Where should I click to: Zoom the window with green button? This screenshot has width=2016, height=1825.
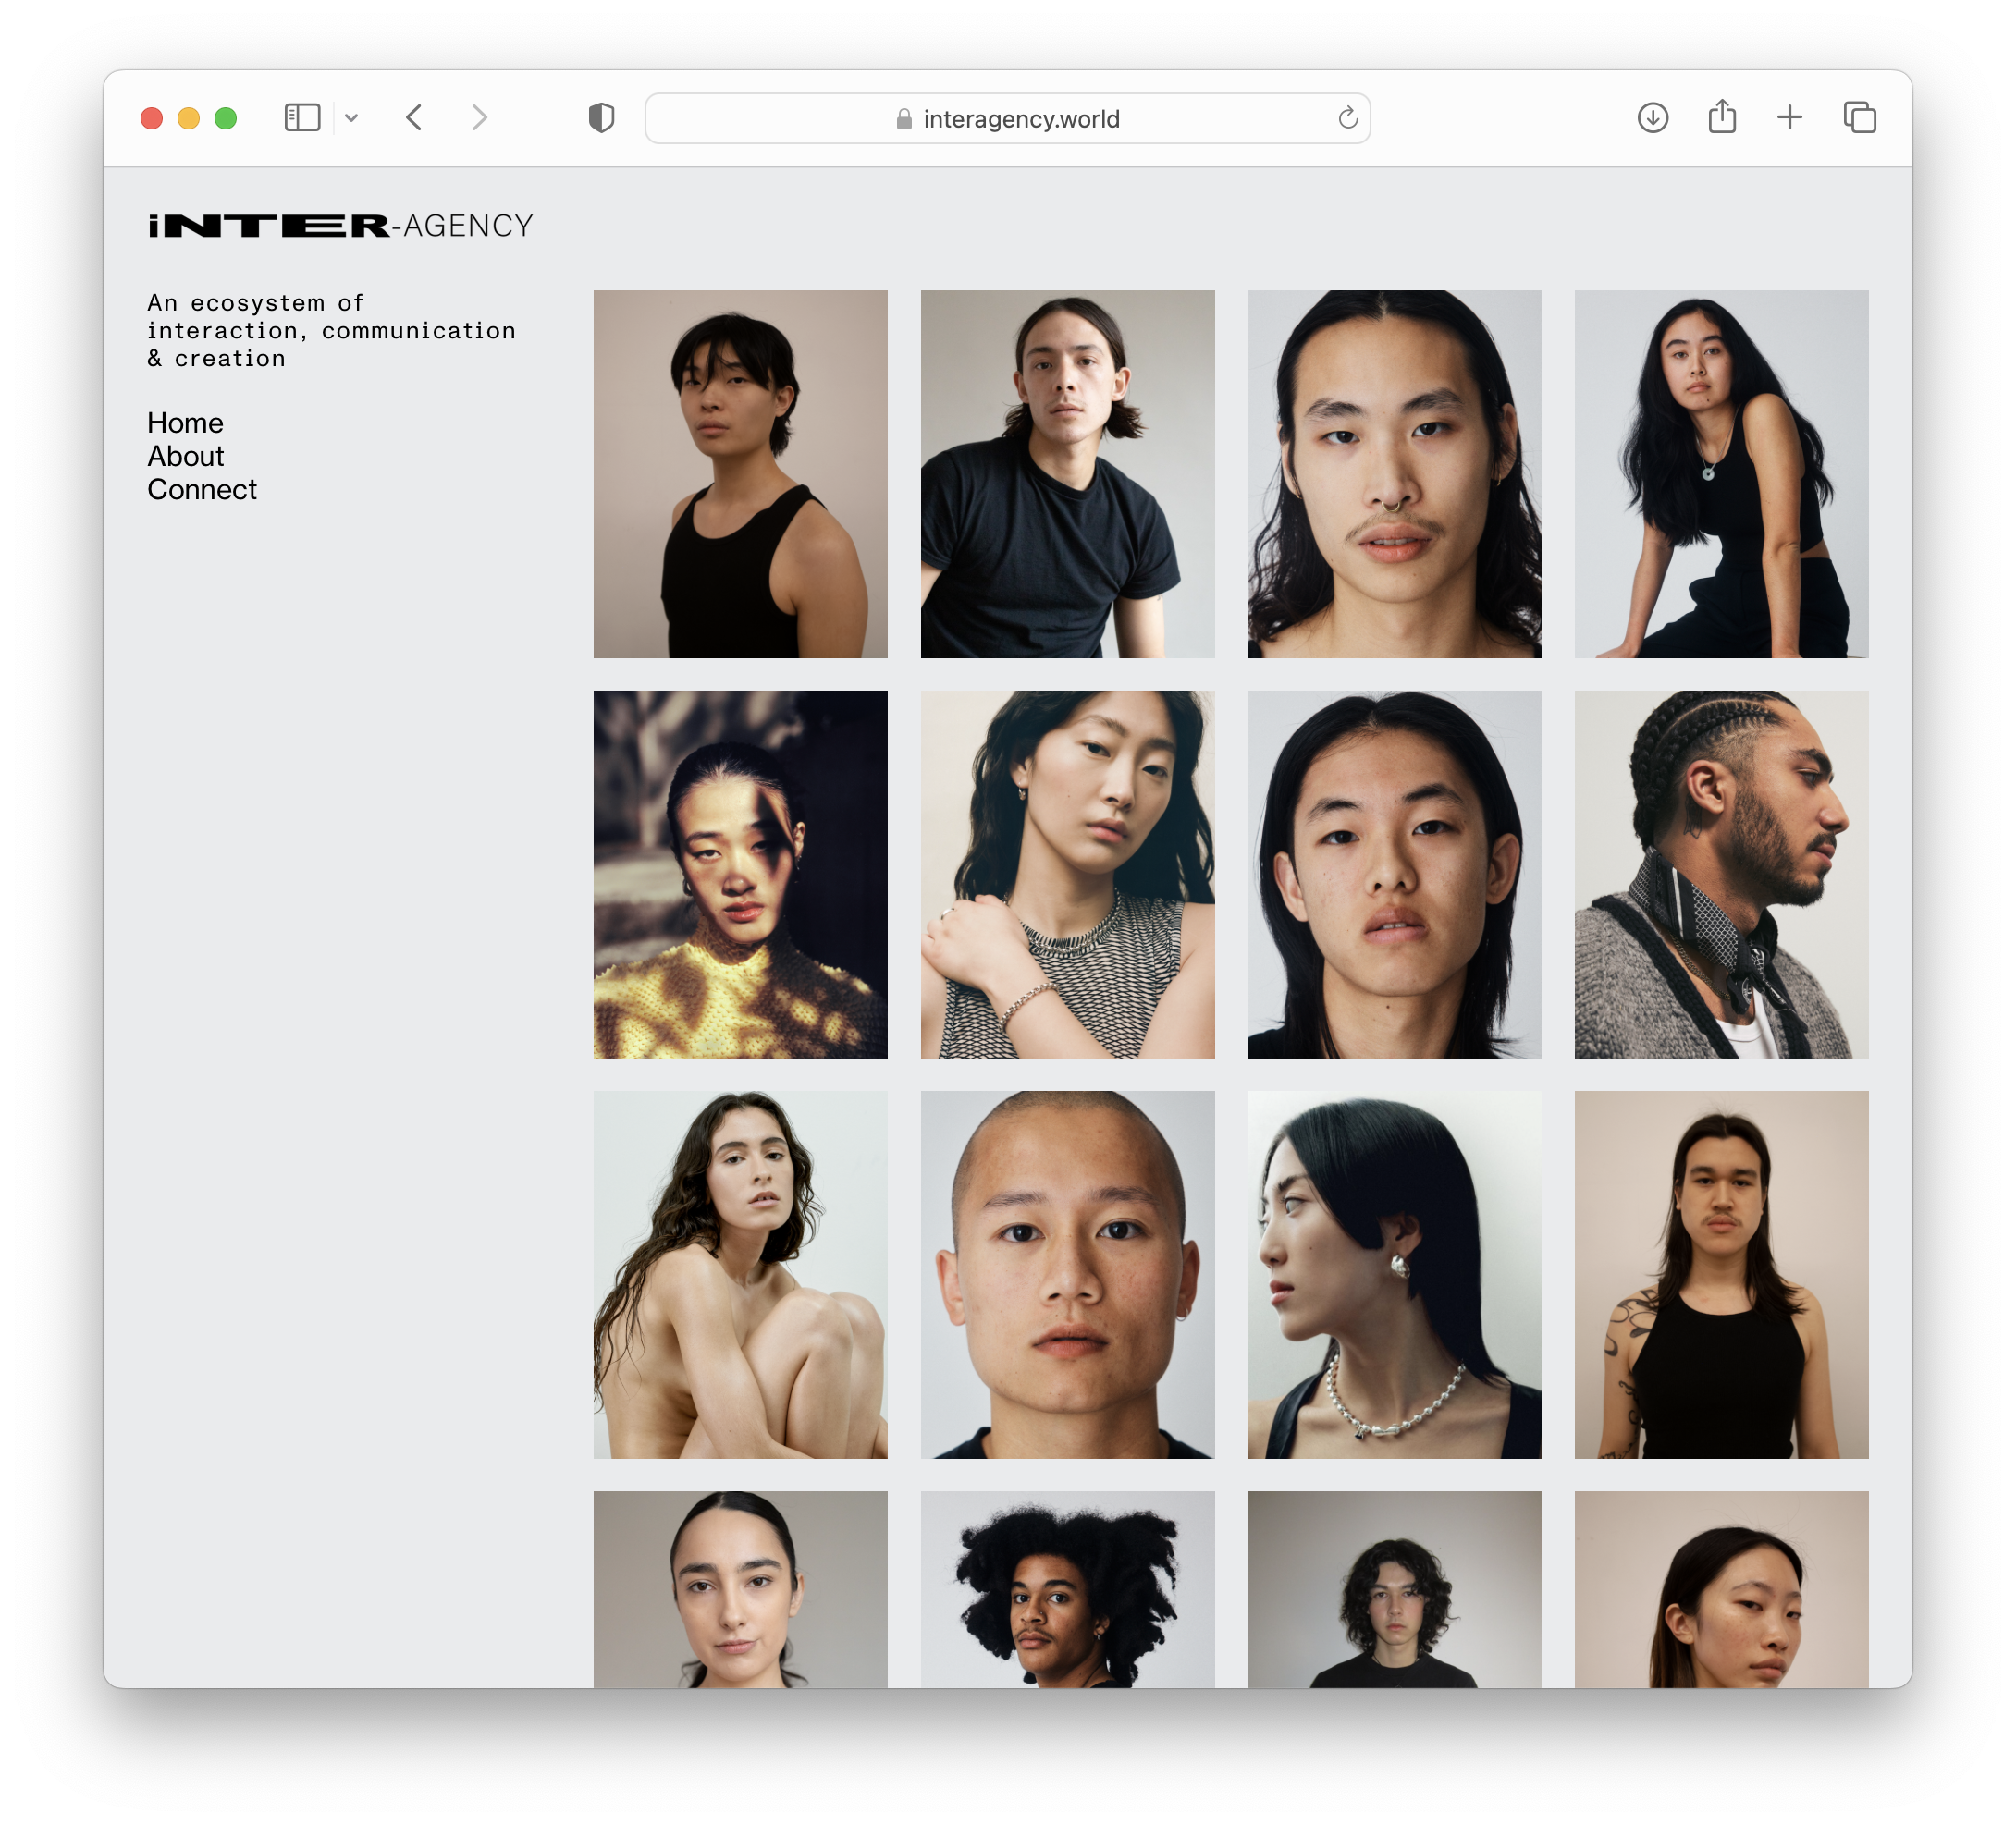coord(226,118)
